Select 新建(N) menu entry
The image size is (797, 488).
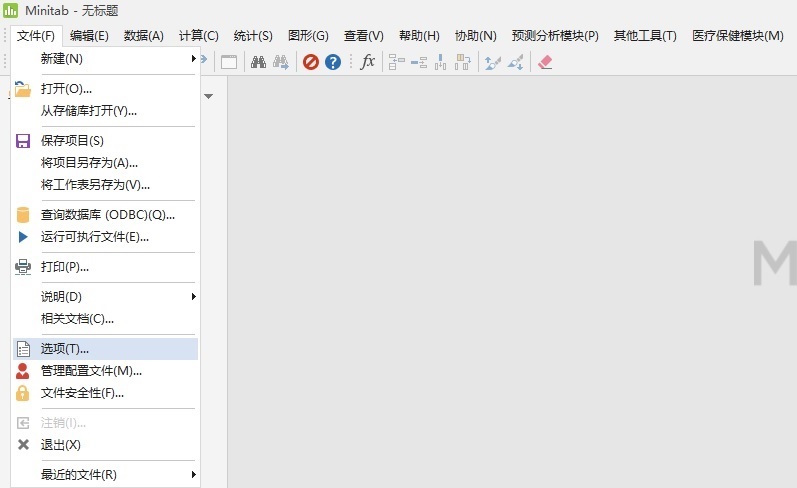(x=105, y=58)
